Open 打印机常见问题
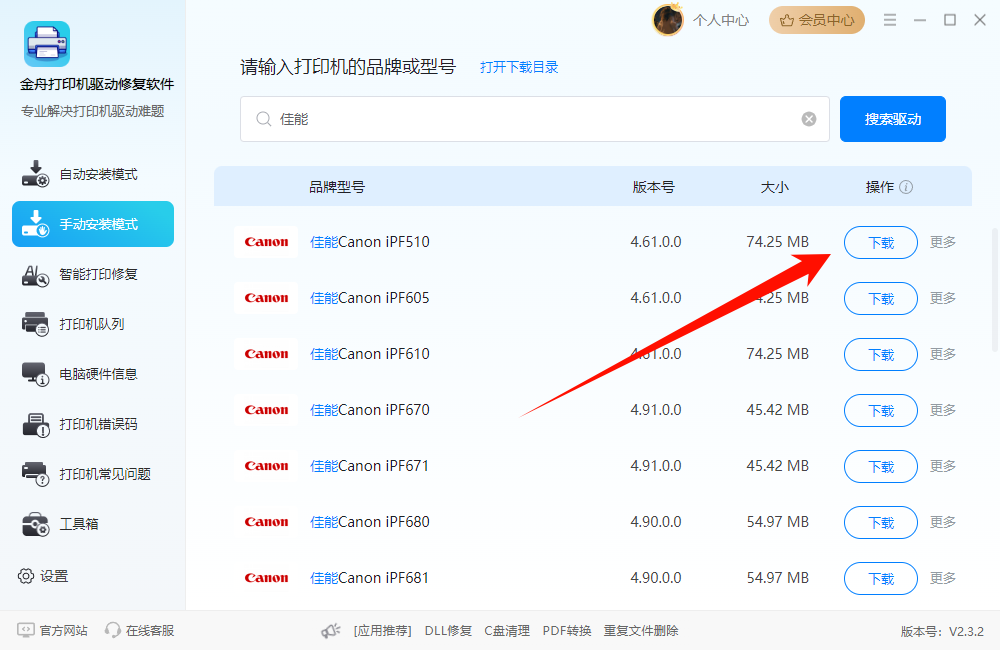The width and height of the screenshot is (1000, 650). point(93,474)
